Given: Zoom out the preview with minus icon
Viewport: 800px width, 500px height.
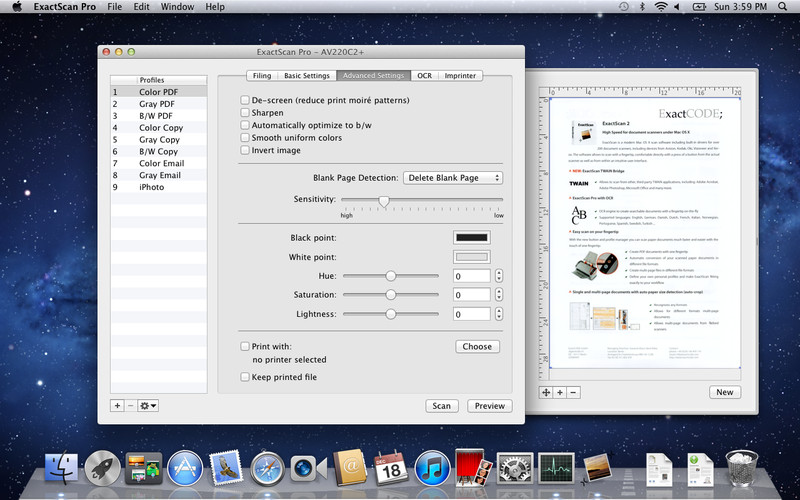Looking at the screenshot, I should pos(573,393).
